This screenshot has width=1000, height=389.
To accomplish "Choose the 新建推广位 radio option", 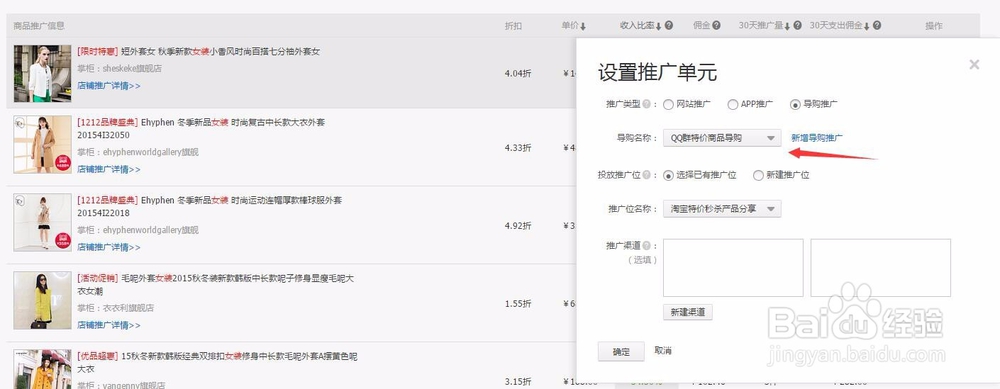I will (758, 175).
